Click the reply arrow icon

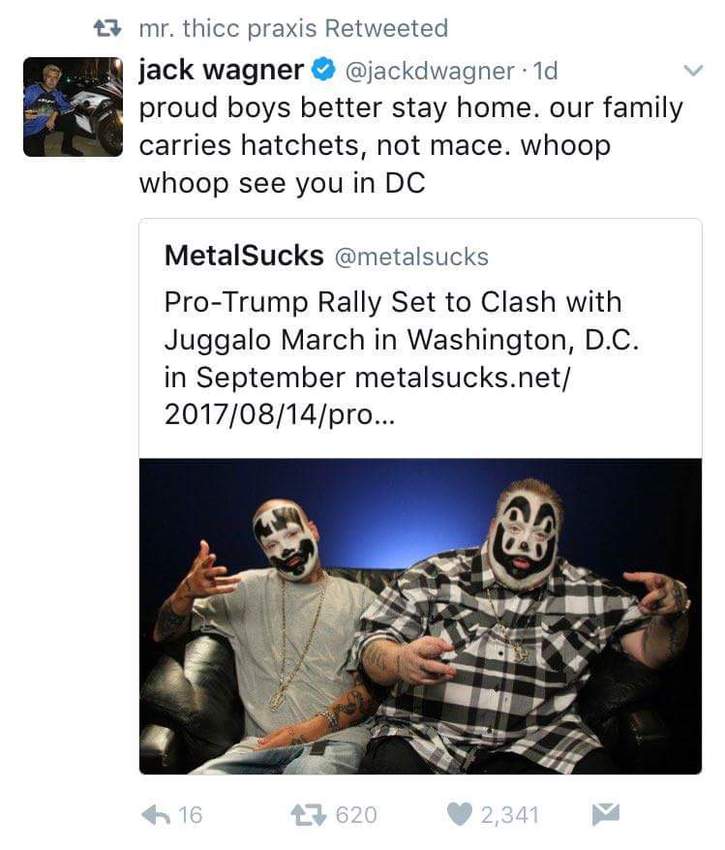(155, 815)
